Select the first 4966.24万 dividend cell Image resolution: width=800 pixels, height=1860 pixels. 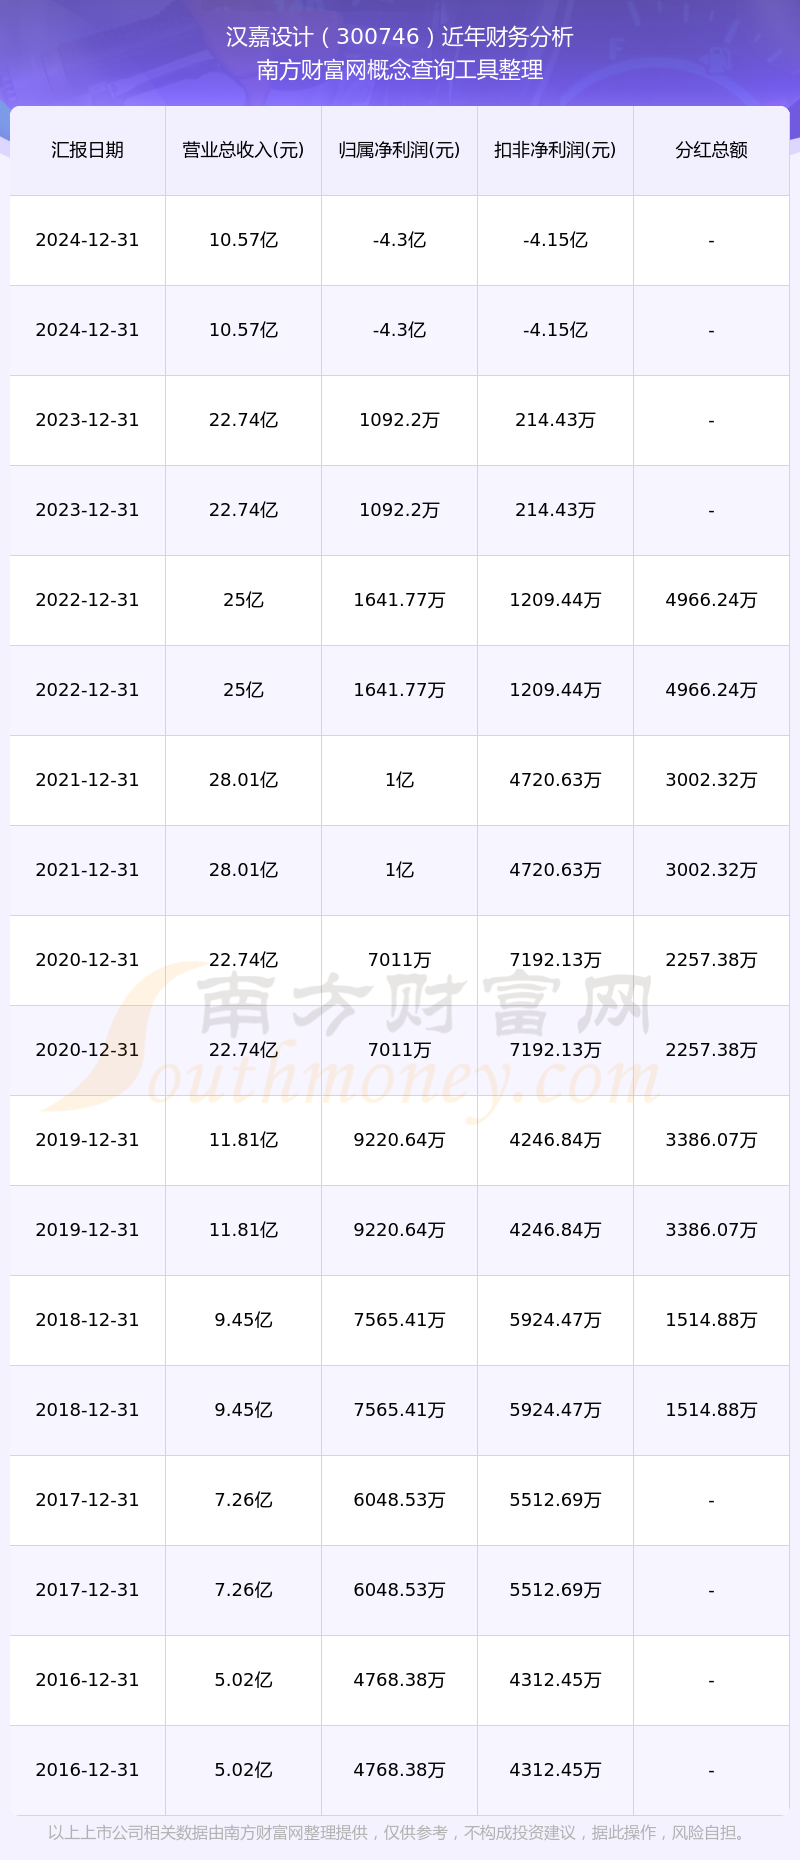711,600
